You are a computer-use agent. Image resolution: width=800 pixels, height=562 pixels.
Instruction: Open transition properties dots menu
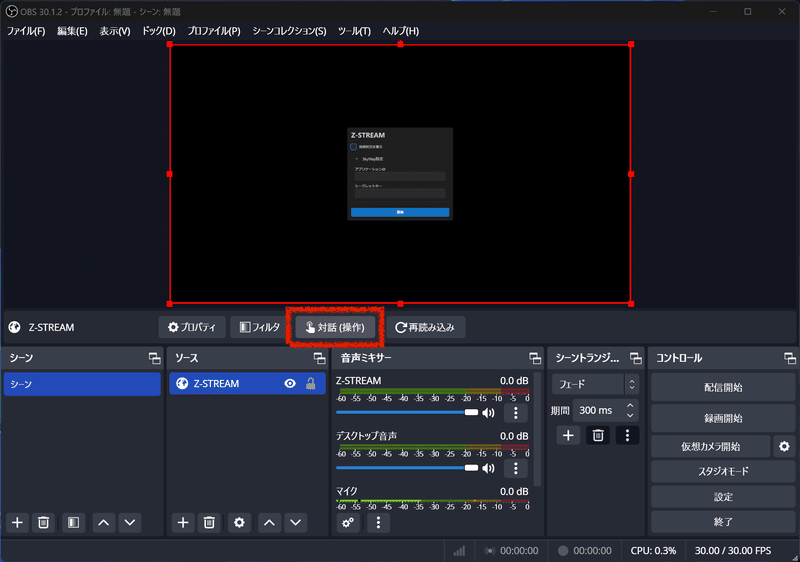click(628, 436)
